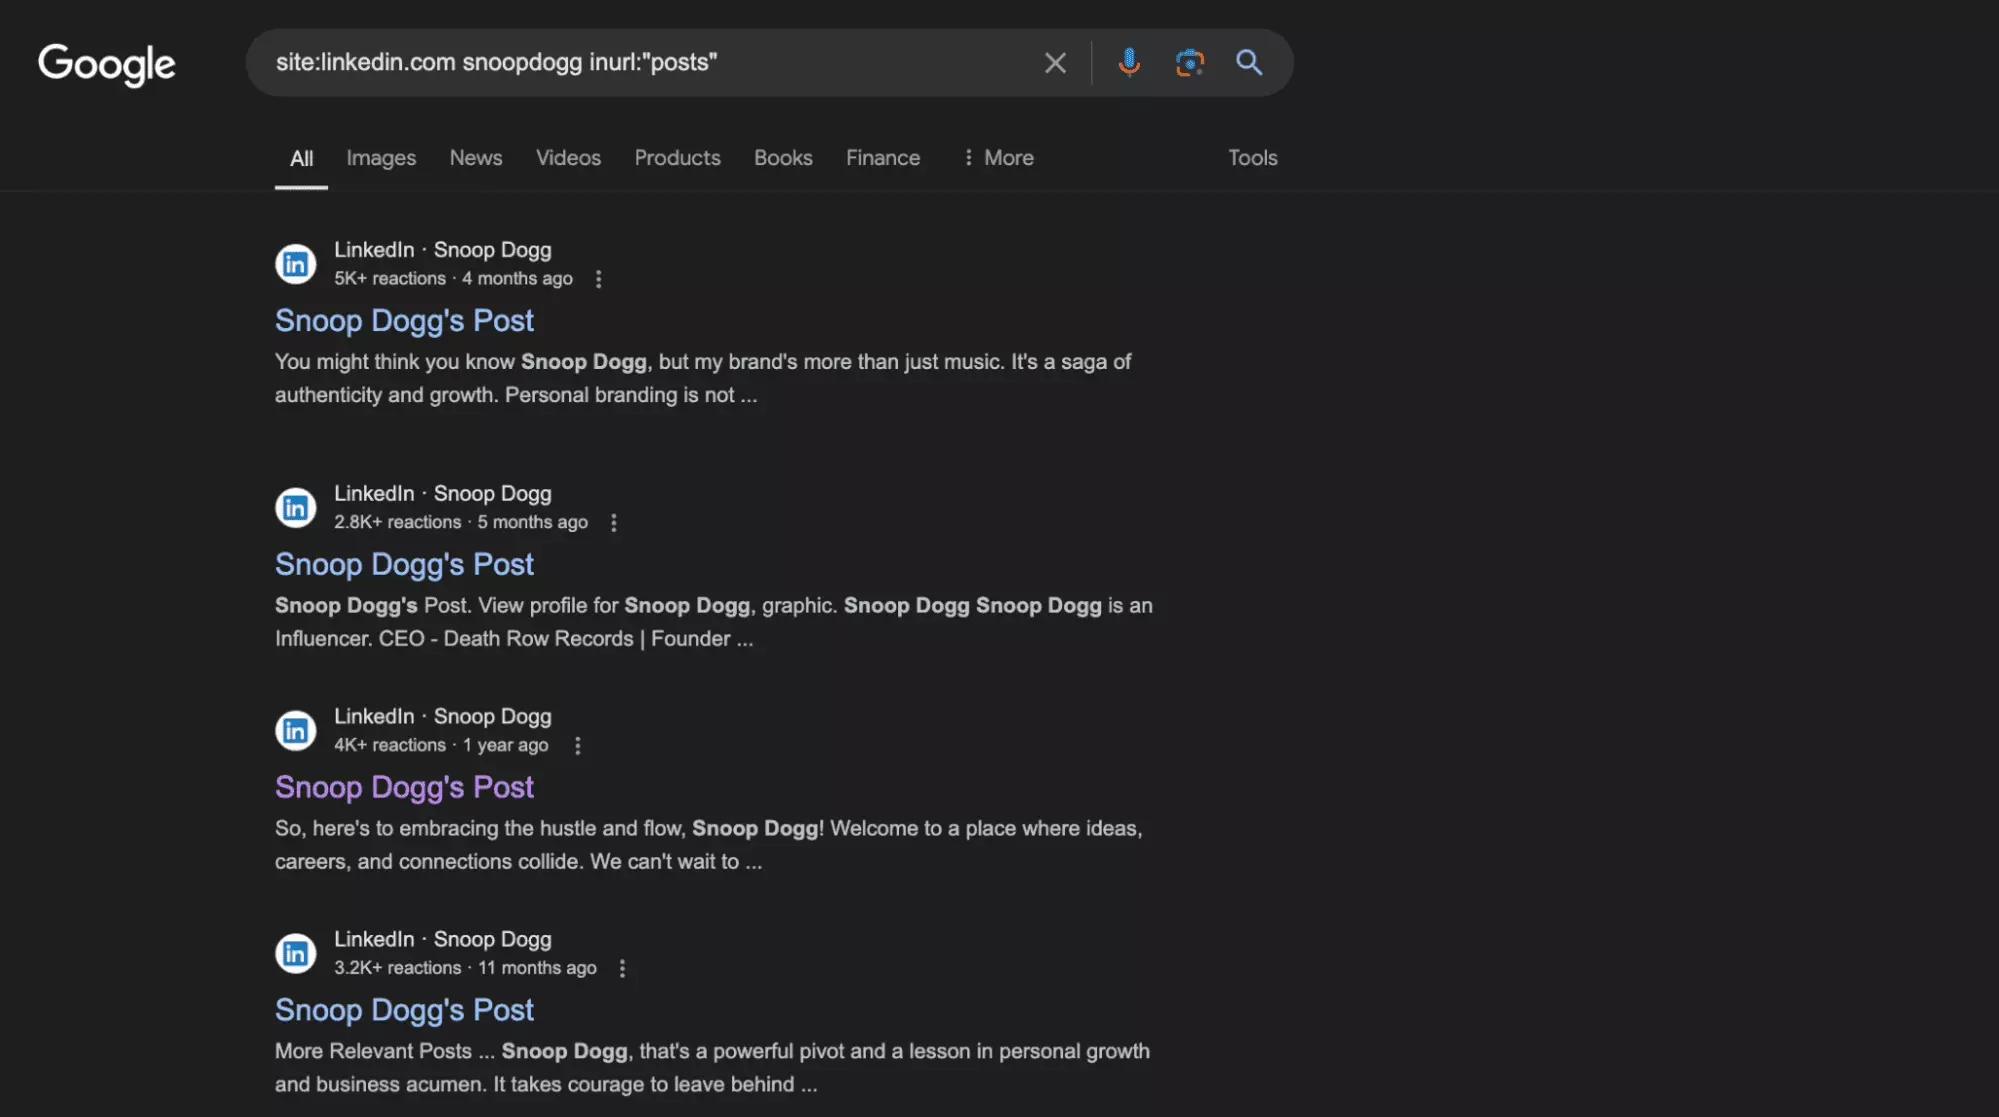Open options menu for the 5K+ reactions result

(598, 279)
